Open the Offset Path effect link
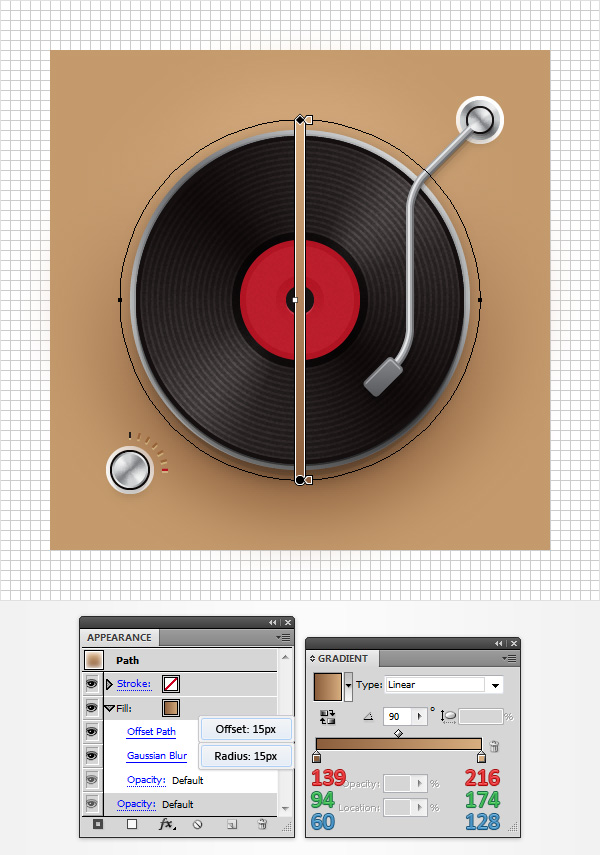Image resolution: width=600 pixels, height=855 pixels. [151, 732]
